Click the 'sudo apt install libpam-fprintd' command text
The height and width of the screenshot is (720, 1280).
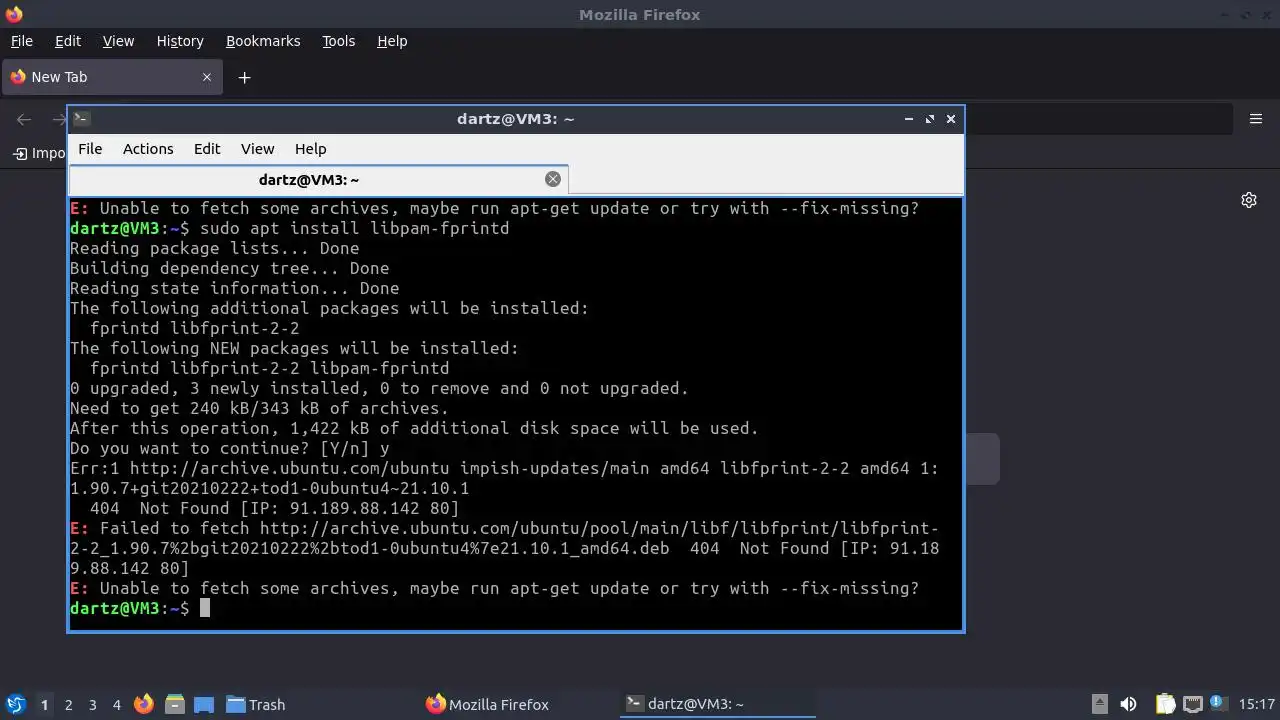pyautogui.click(x=354, y=228)
